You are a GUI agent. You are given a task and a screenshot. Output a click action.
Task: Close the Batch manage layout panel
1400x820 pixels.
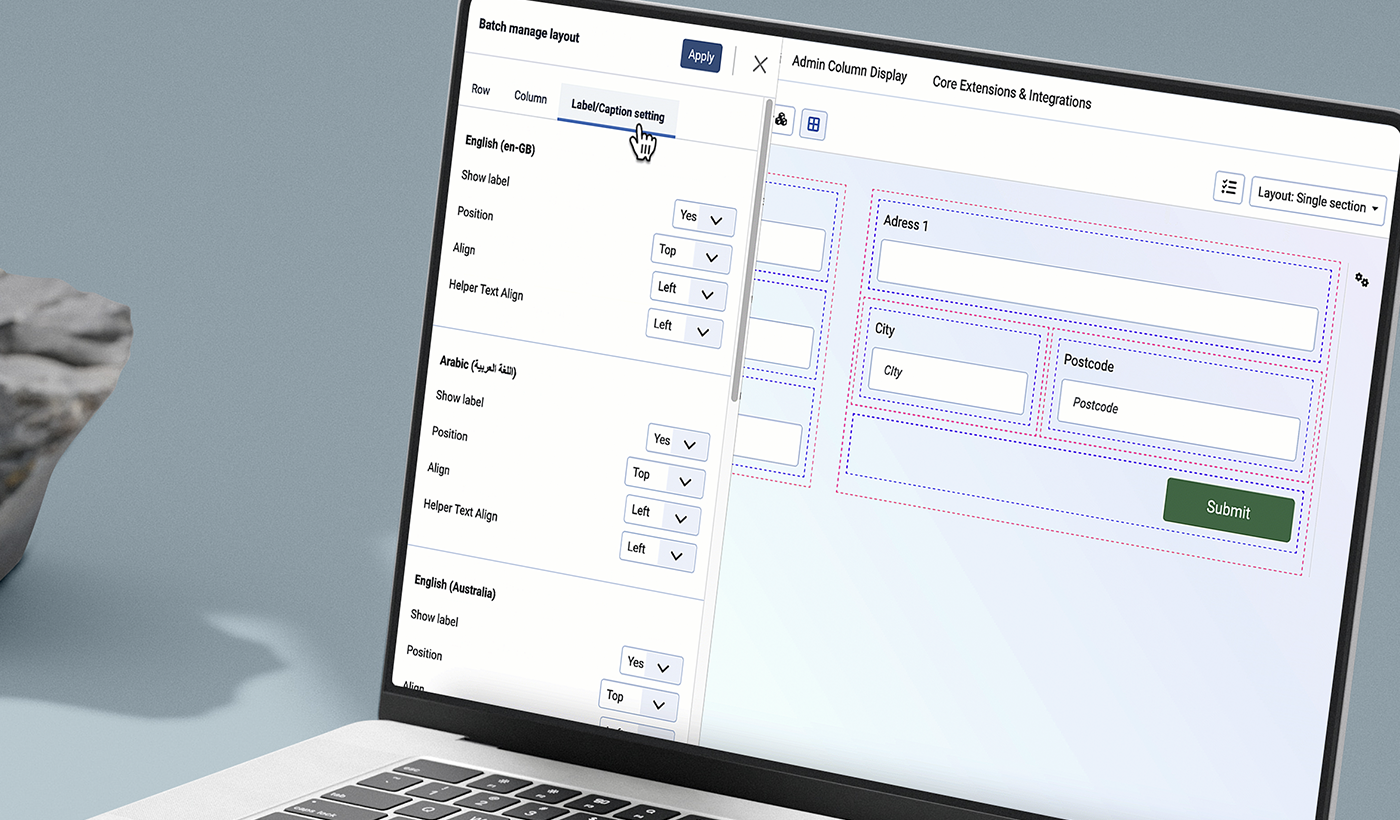tap(760, 65)
